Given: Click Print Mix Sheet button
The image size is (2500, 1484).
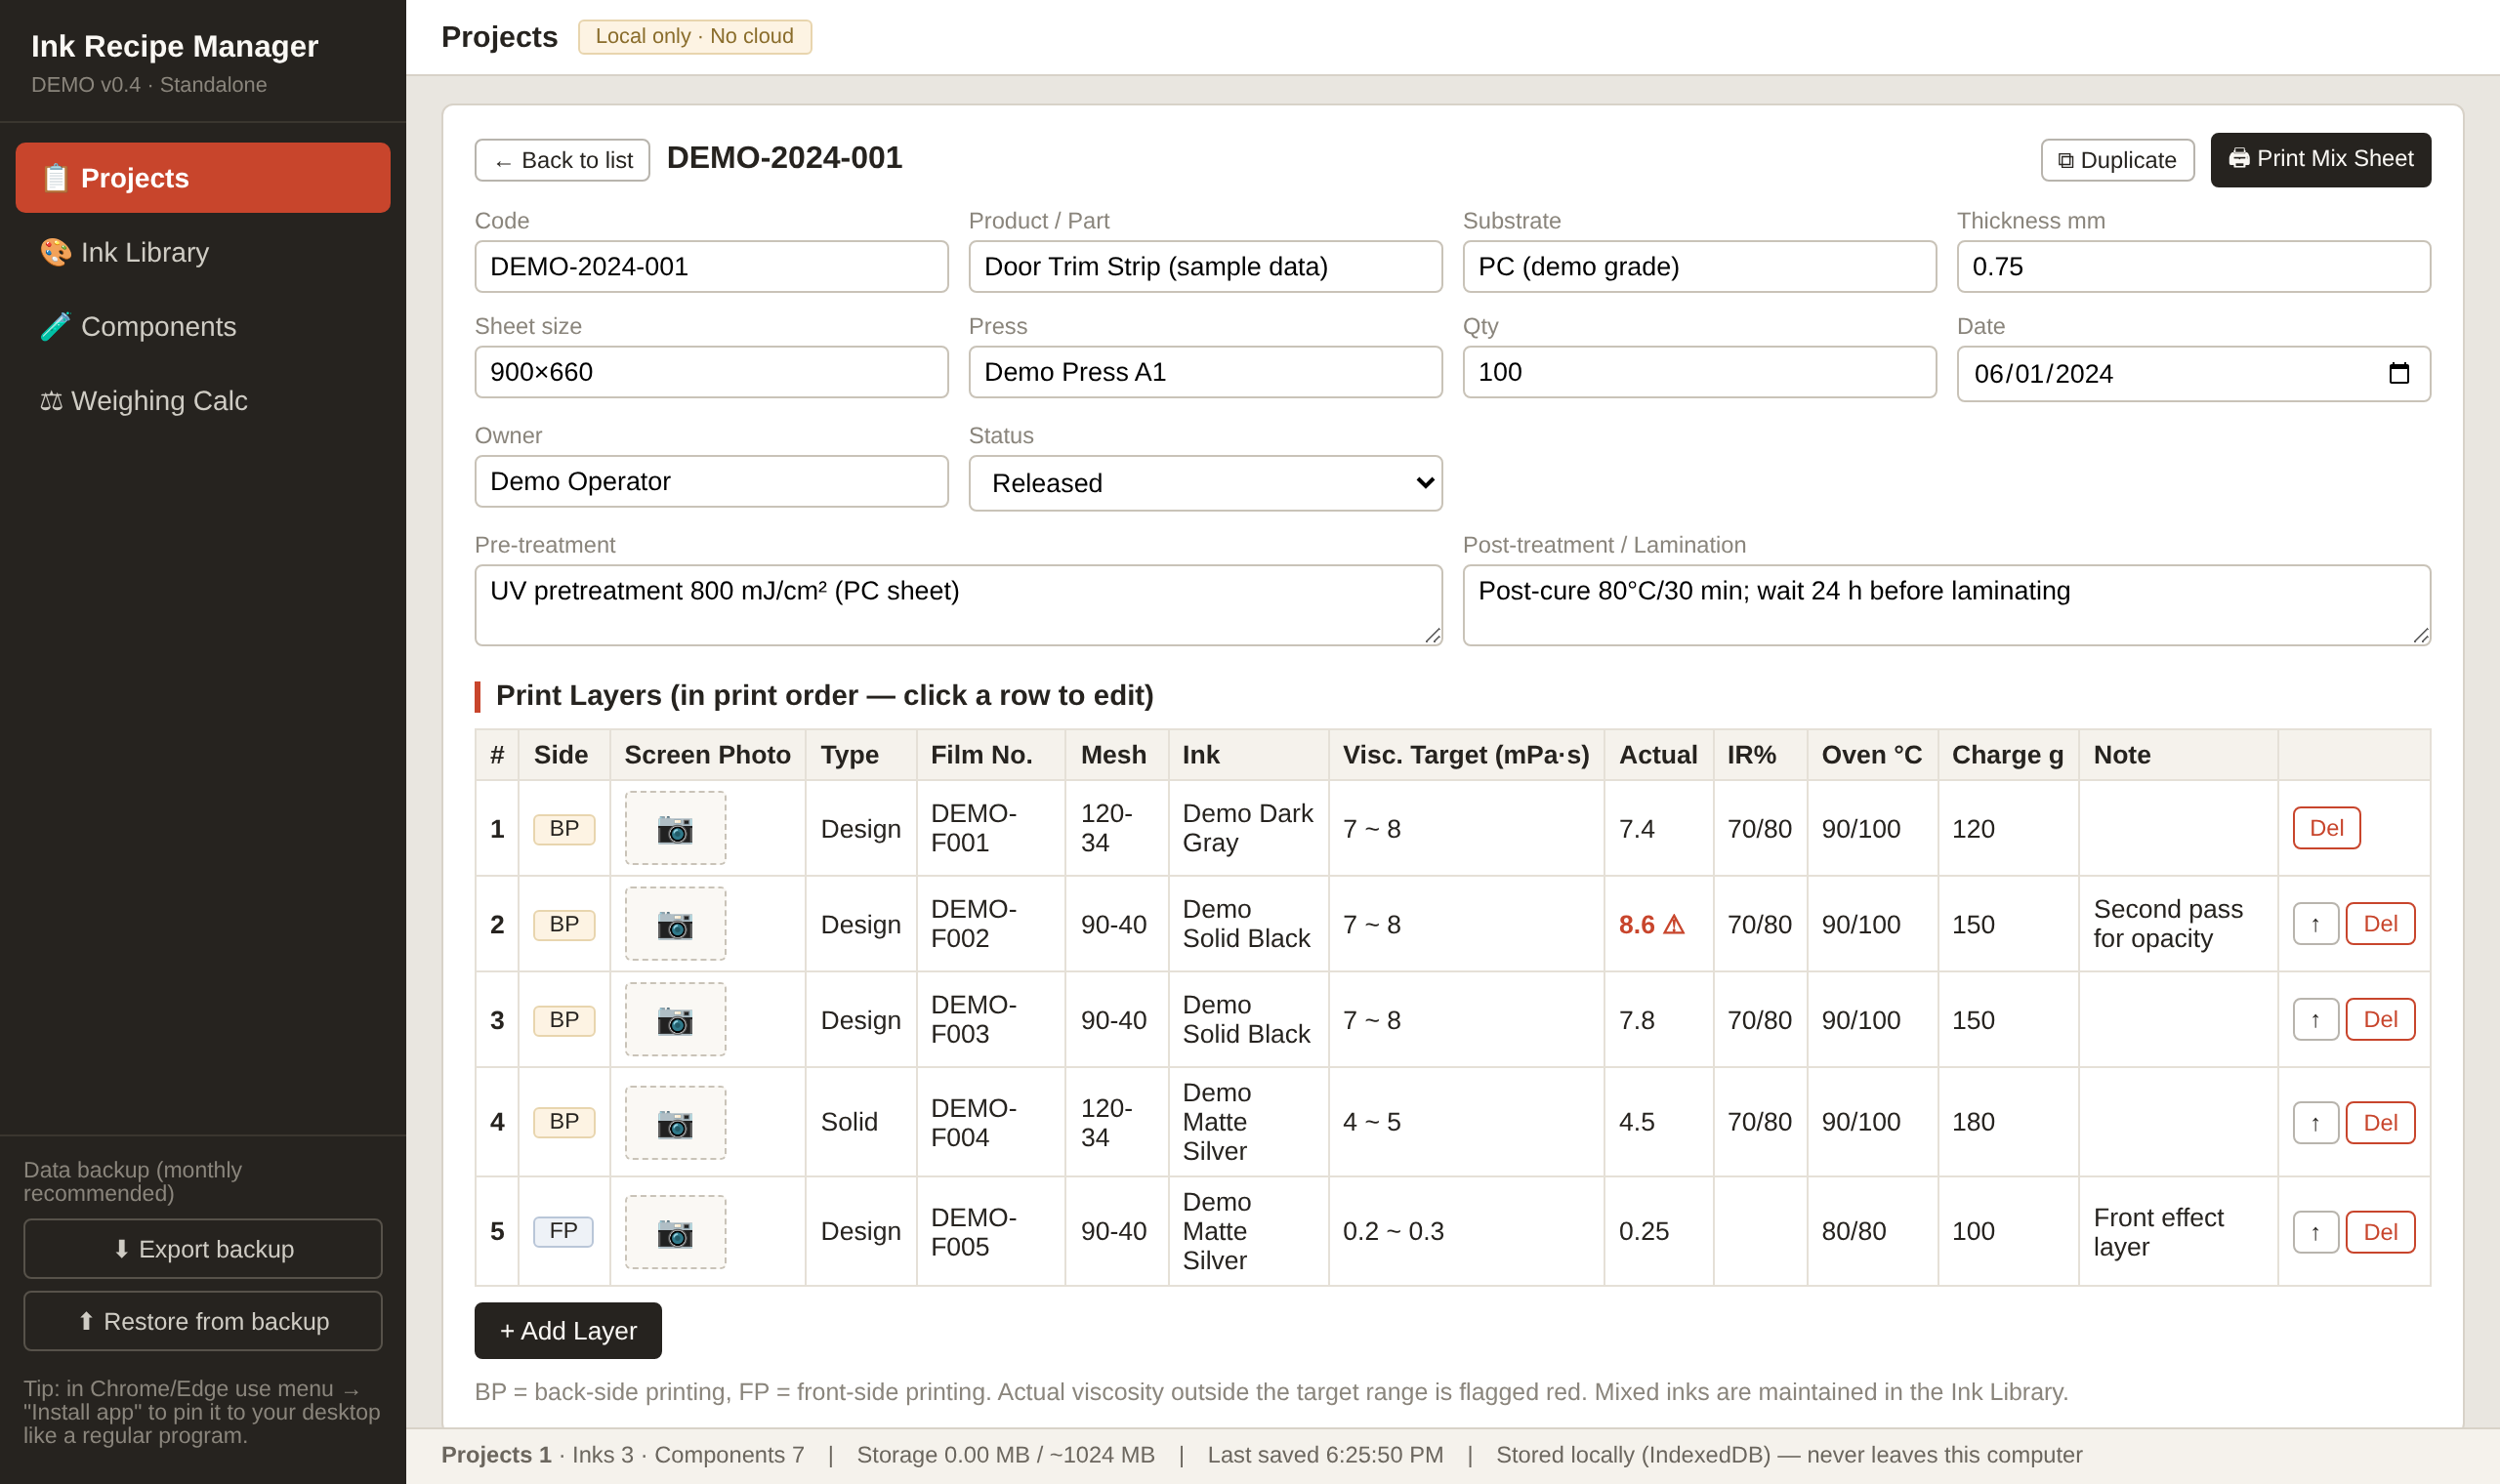Looking at the screenshot, I should coord(2320,159).
